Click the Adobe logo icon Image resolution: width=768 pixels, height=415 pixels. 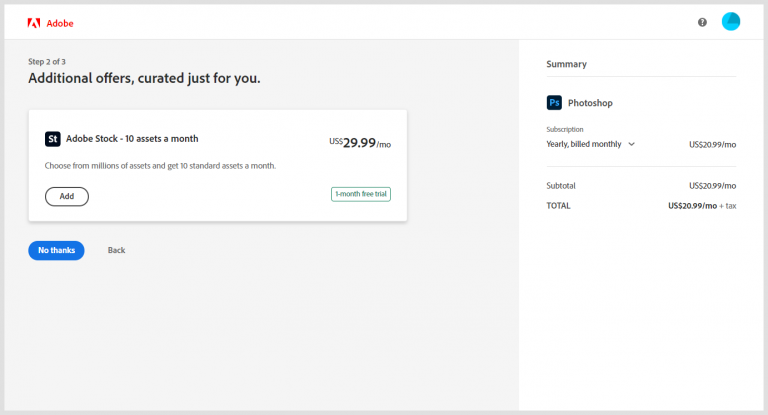pyautogui.click(x=34, y=22)
